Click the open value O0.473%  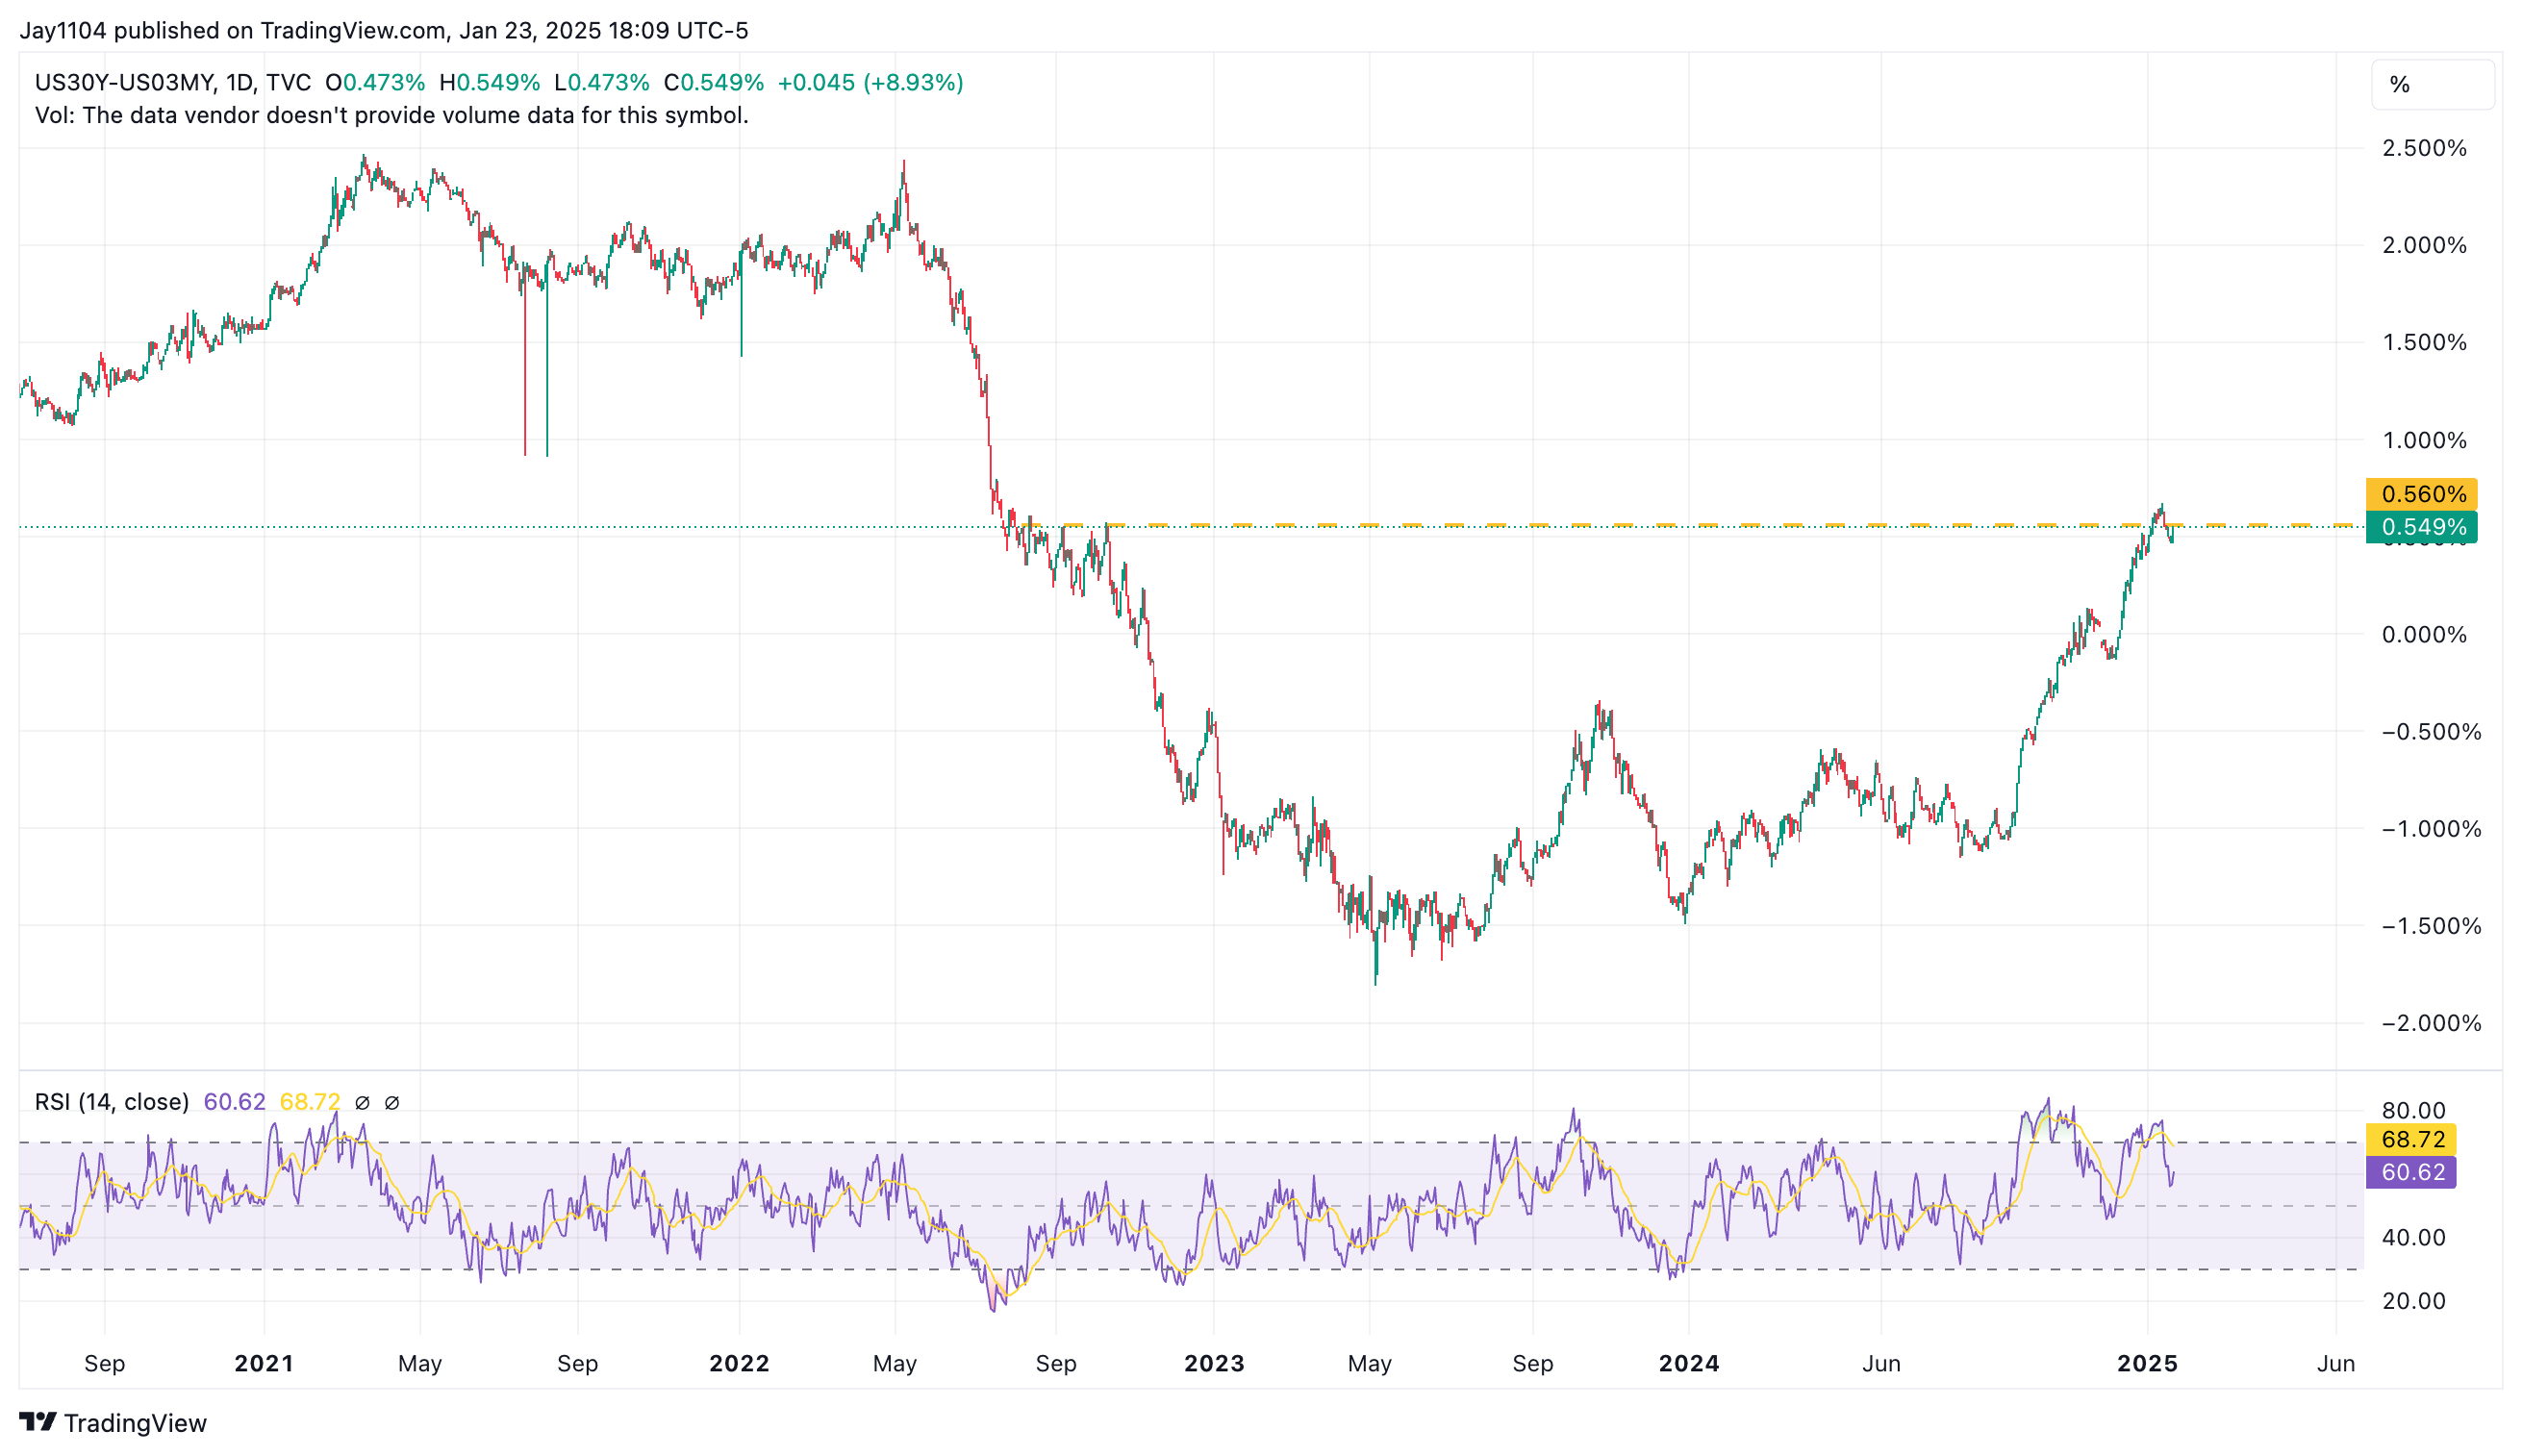[x=375, y=82]
